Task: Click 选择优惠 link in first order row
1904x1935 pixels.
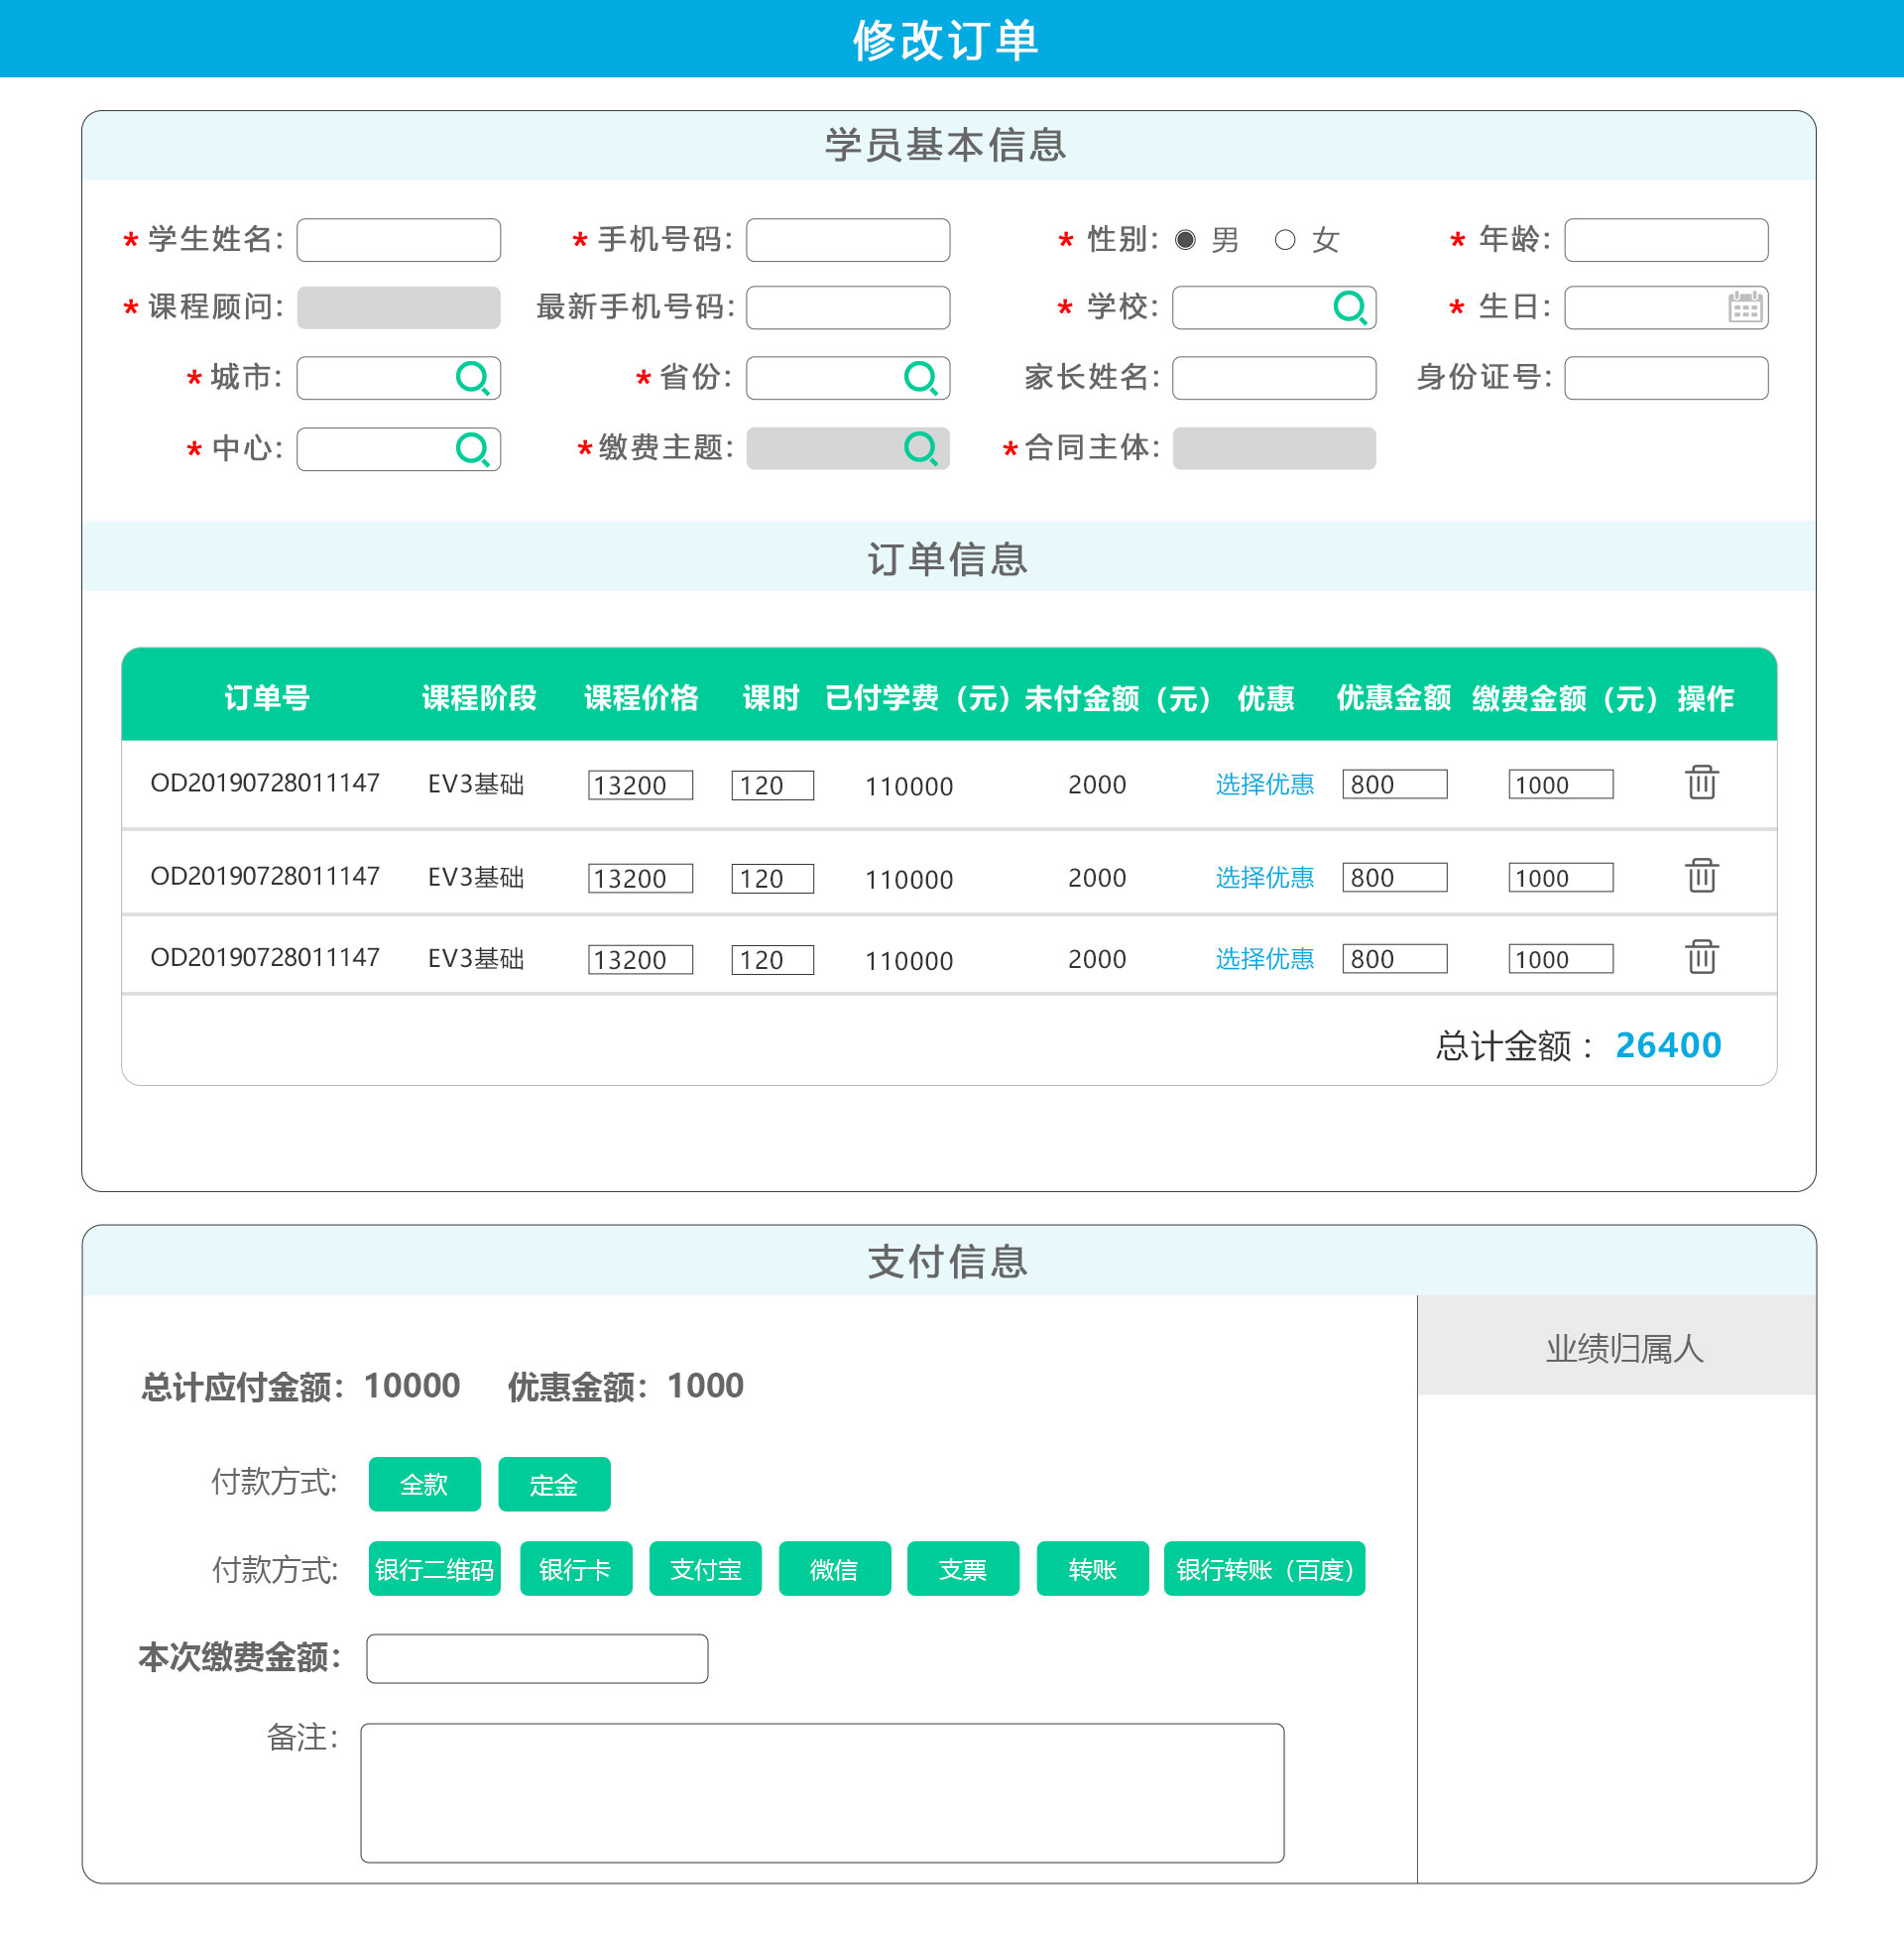Action: (1265, 784)
